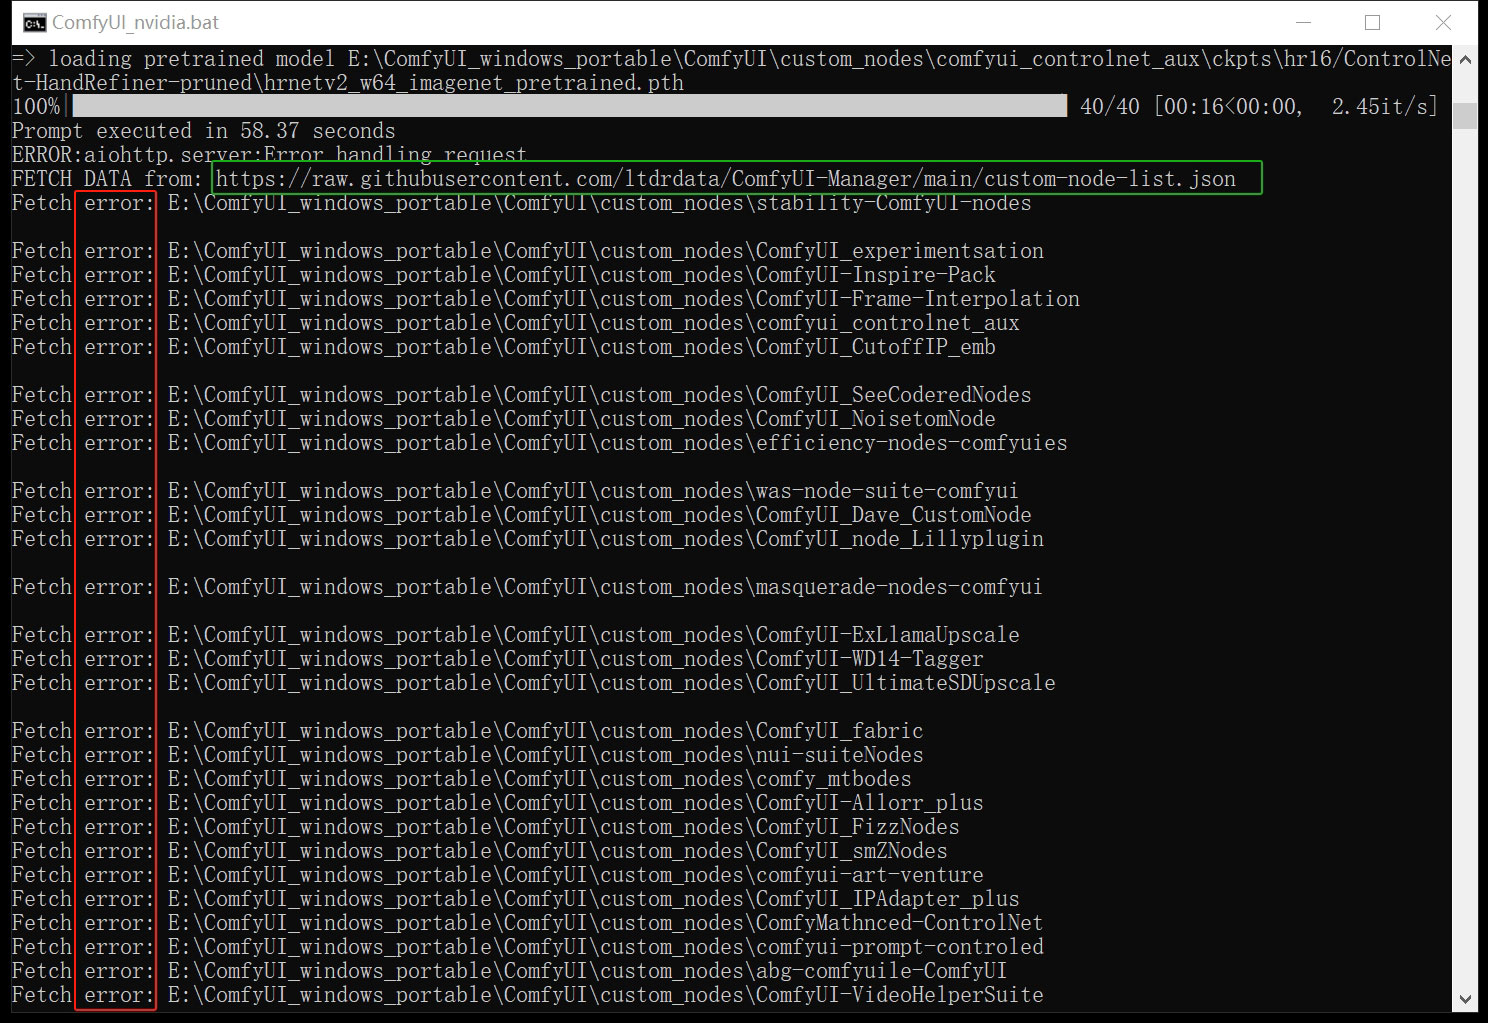Click the scrollbar up arrow
This screenshot has width=1488, height=1023.
click(x=1466, y=60)
